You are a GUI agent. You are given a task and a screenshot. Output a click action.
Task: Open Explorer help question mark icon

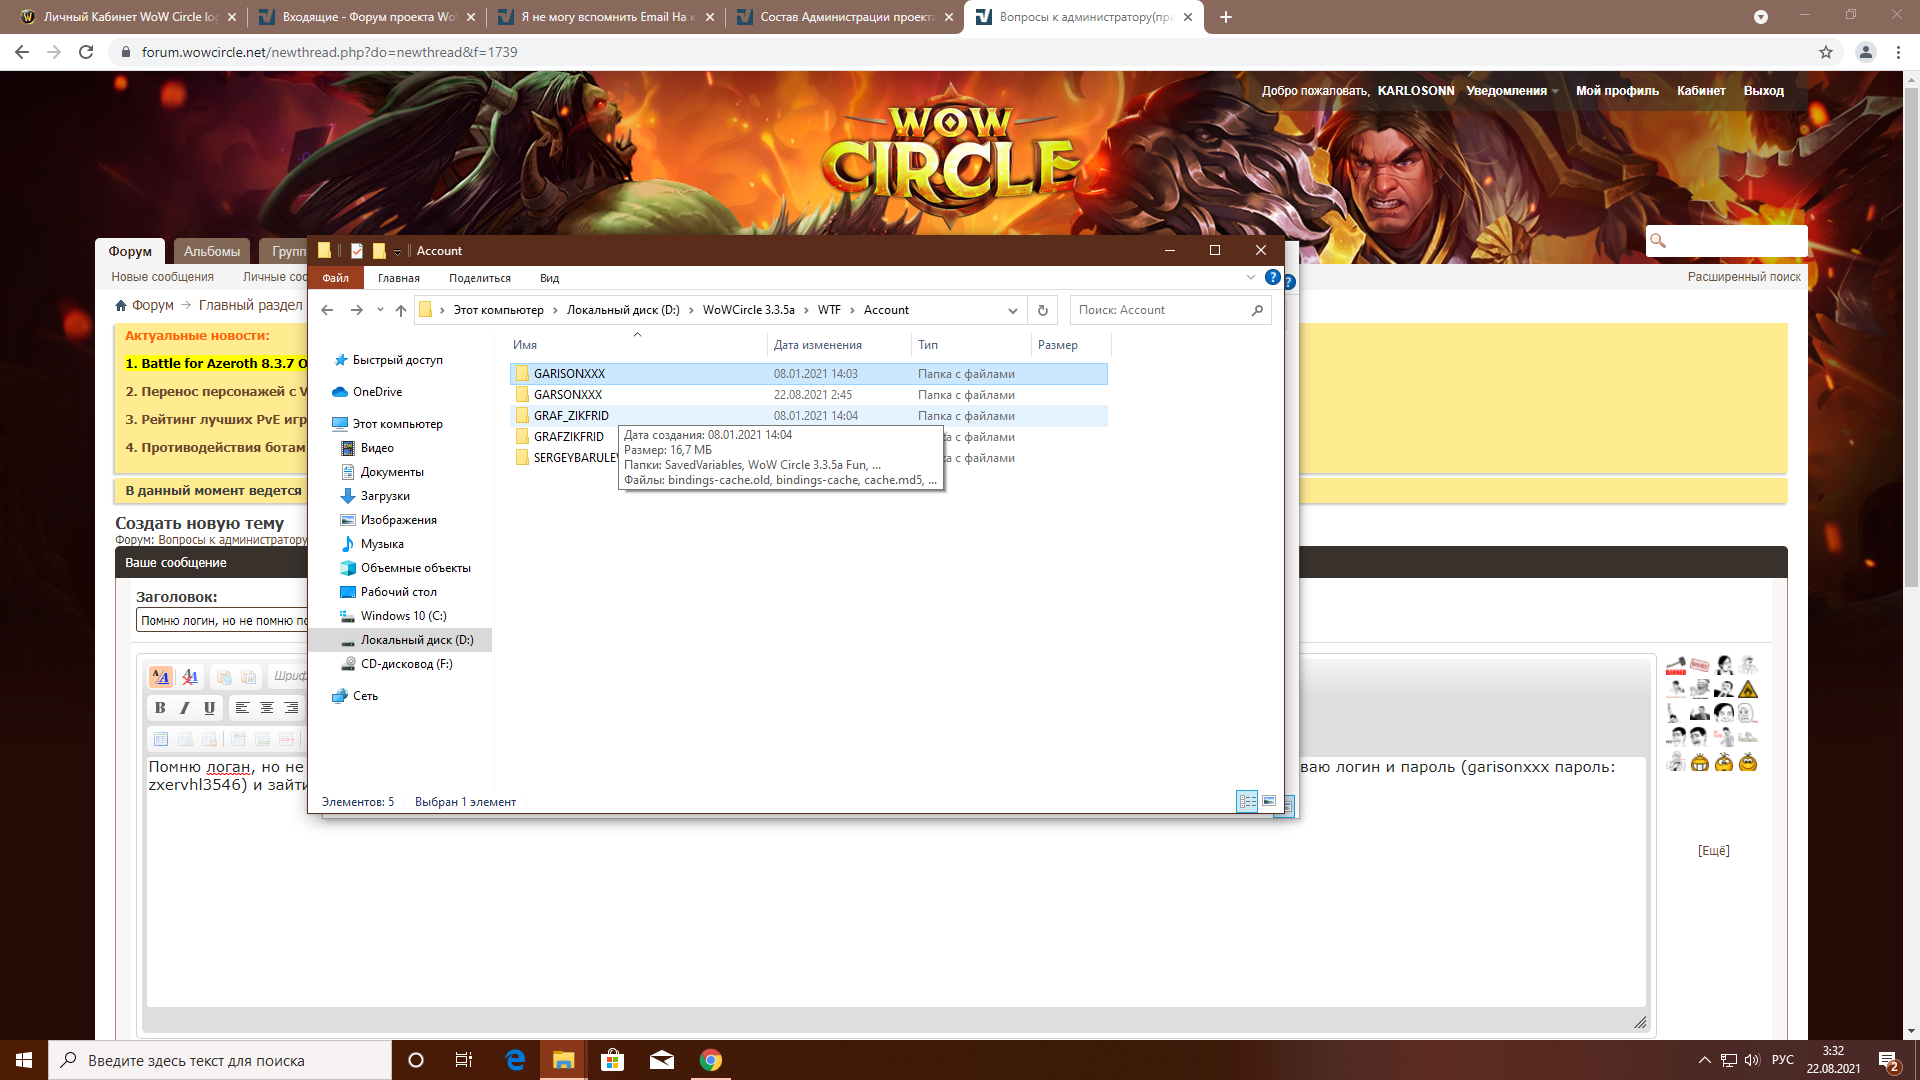click(x=1272, y=277)
